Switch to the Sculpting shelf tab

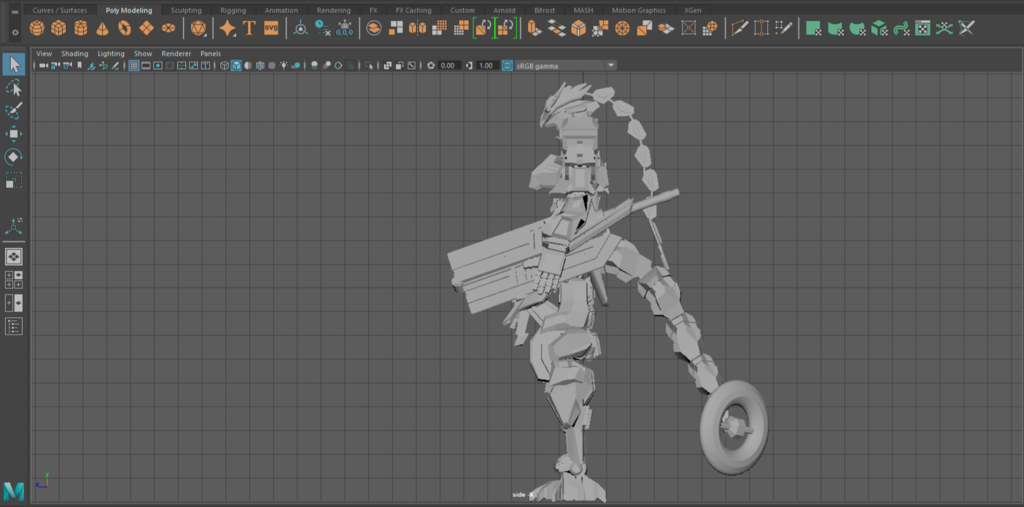click(x=186, y=10)
